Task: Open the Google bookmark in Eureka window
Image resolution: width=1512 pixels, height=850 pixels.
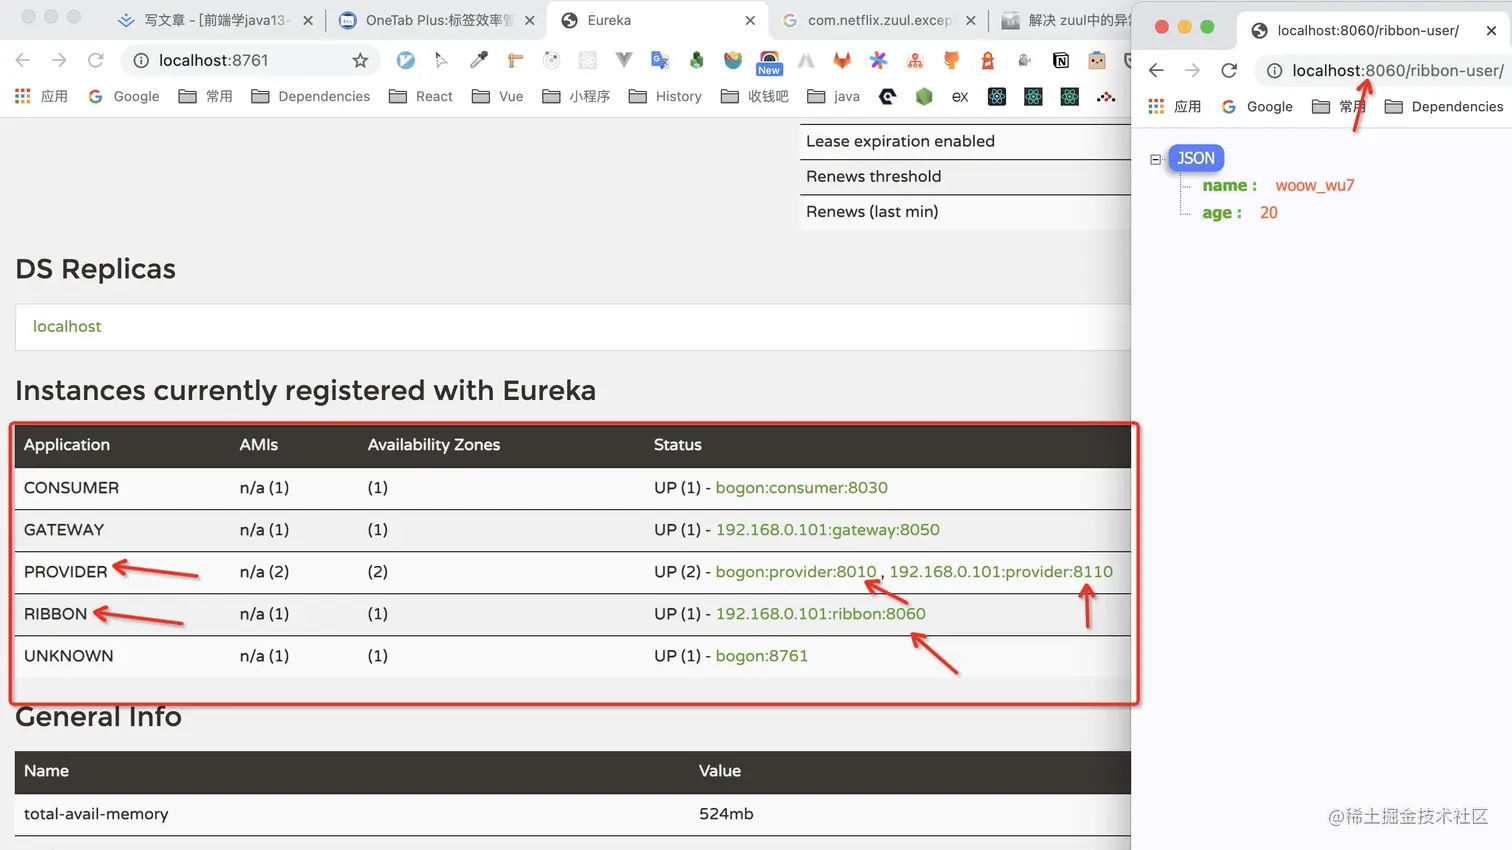Action: (x=124, y=96)
